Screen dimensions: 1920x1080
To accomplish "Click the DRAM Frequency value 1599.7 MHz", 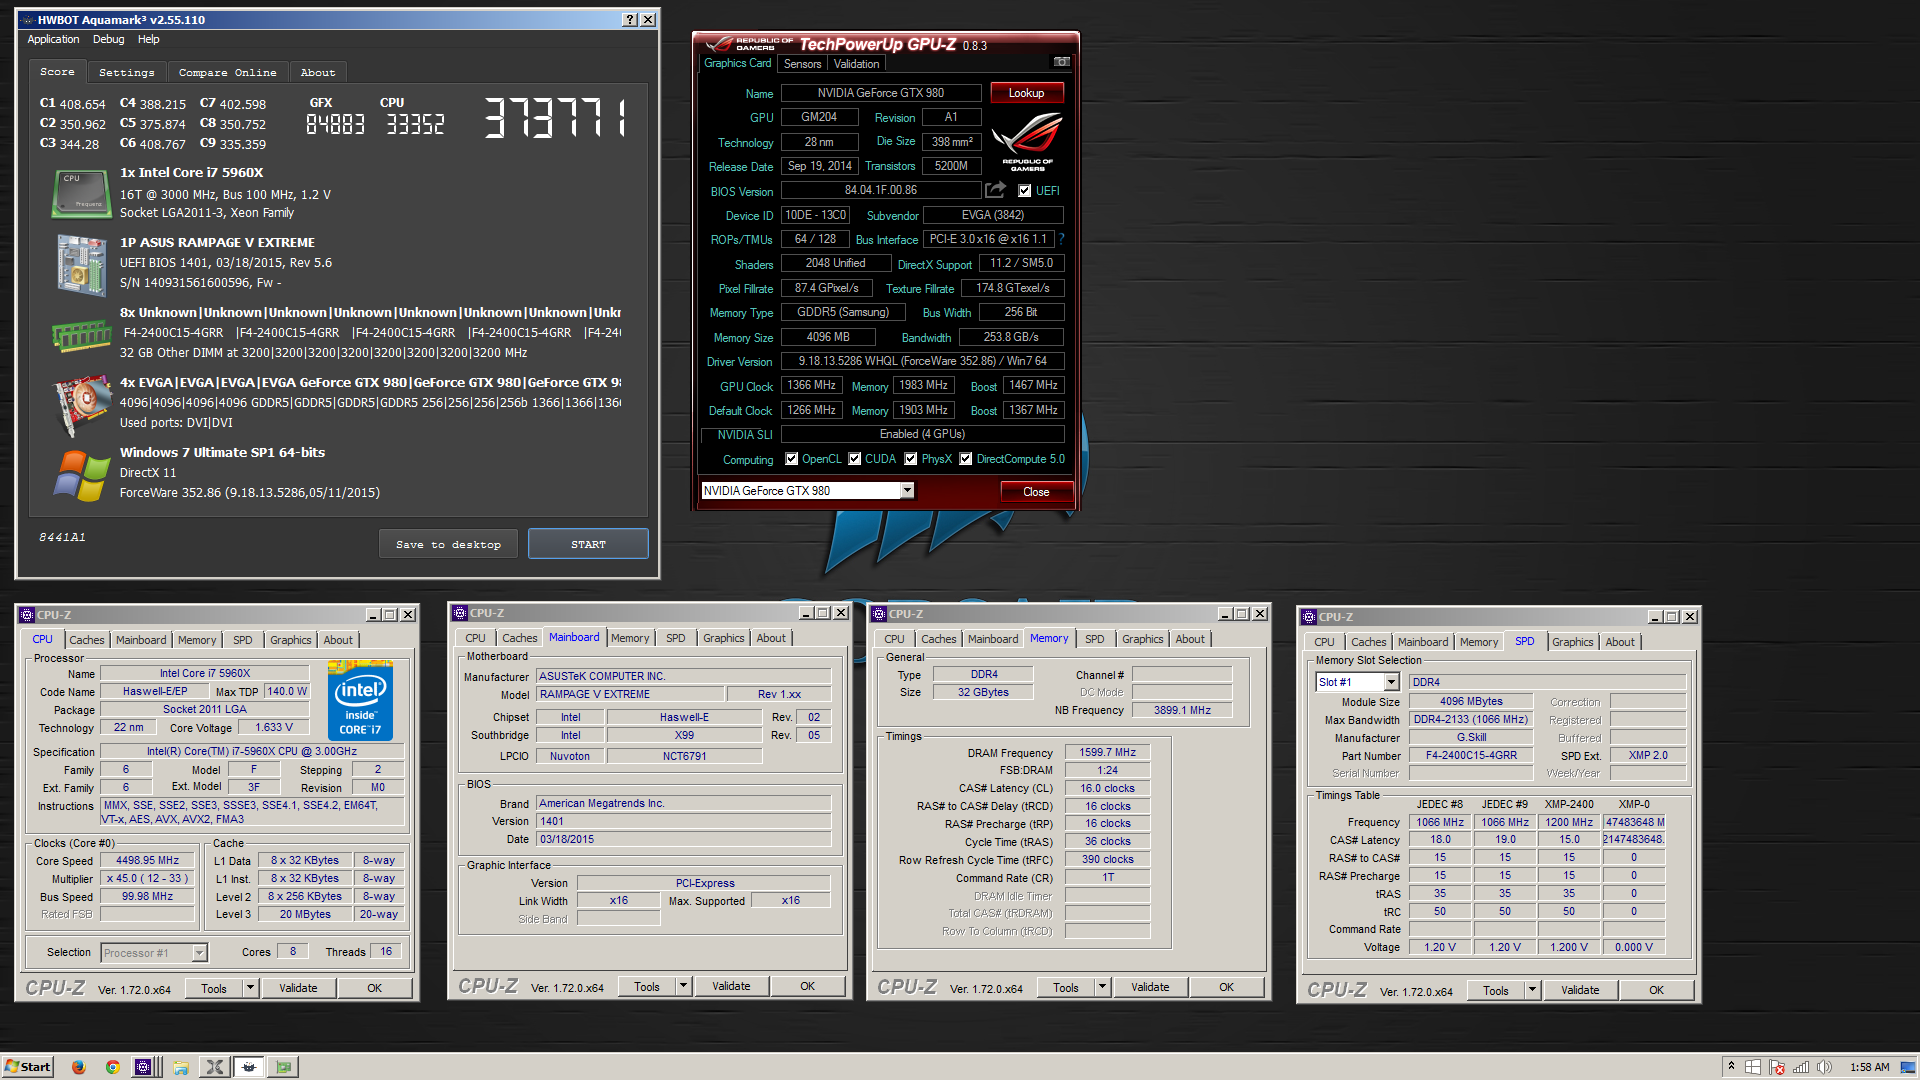I will click(1107, 752).
